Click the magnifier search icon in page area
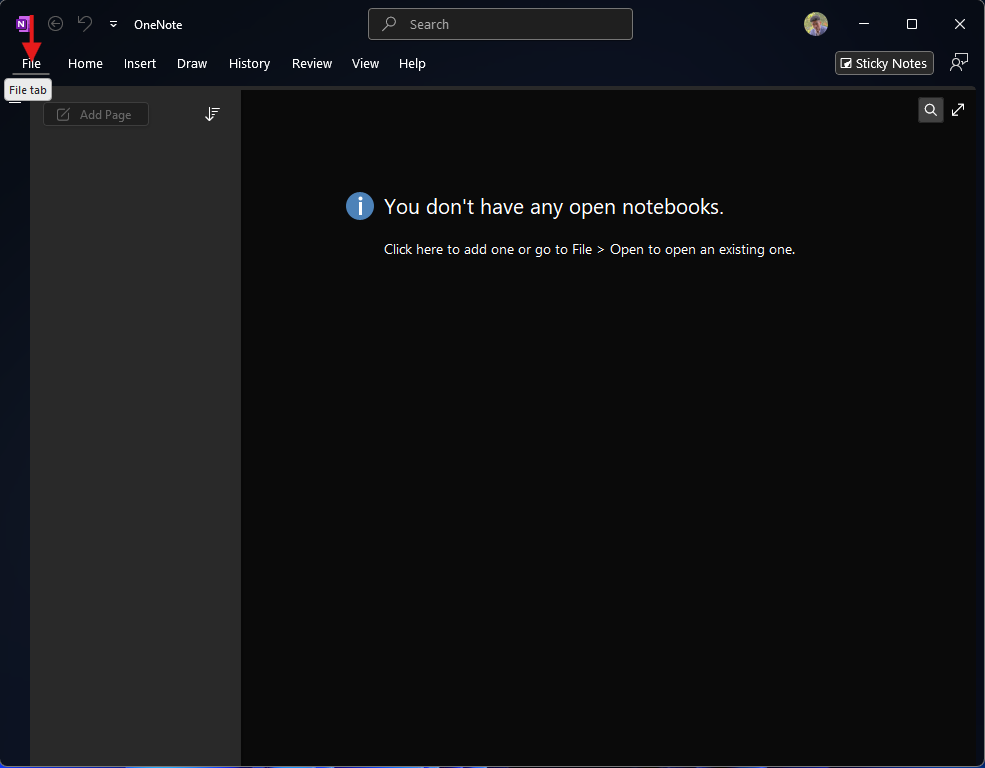The image size is (985, 768). [x=930, y=110]
